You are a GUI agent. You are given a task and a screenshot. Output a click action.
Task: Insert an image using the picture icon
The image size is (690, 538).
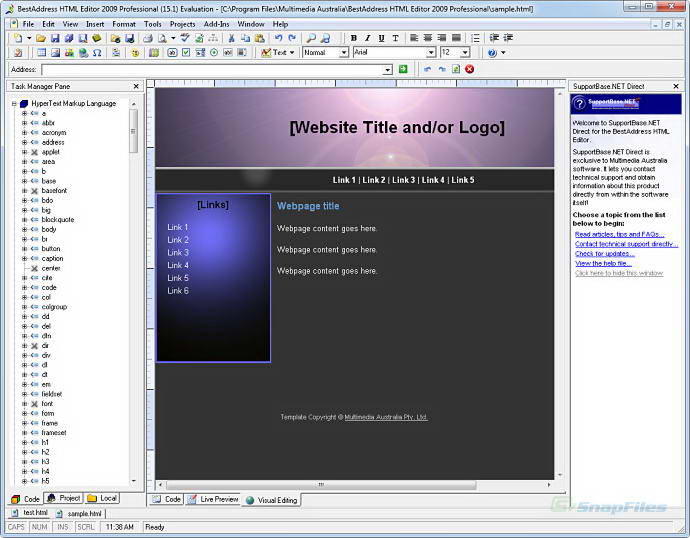point(55,53)
